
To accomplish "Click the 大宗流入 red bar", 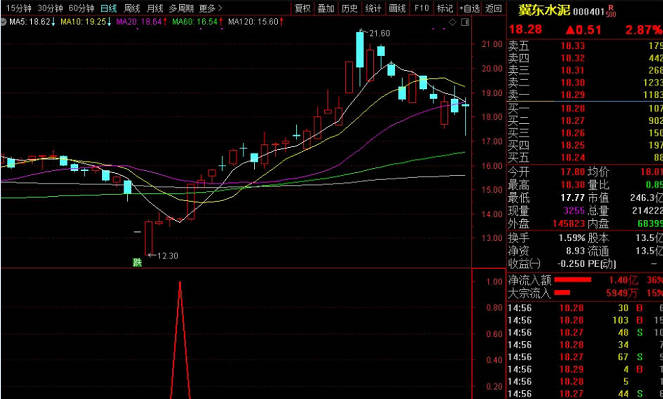I will point(562,292).
